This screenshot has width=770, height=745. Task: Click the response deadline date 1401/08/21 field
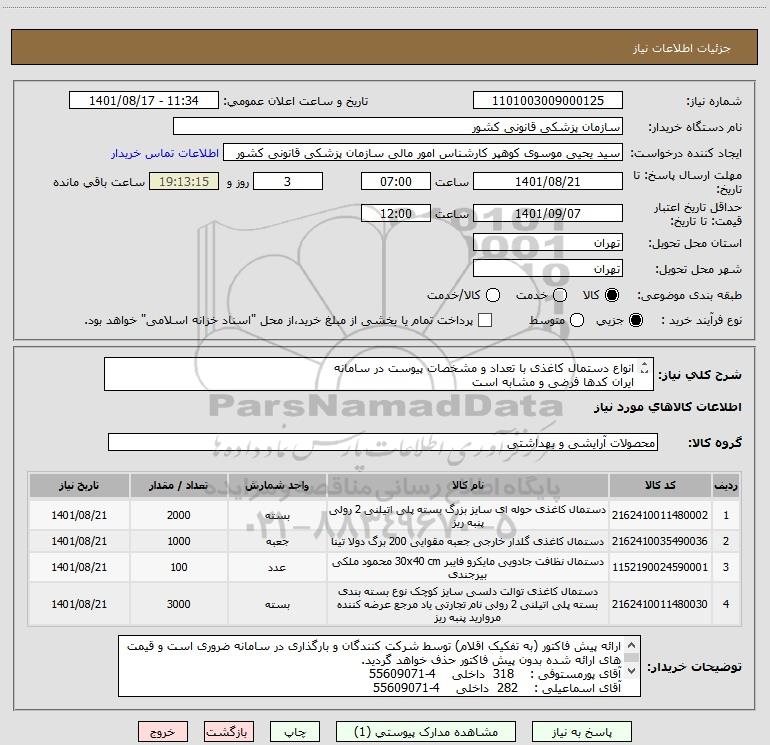548,182
